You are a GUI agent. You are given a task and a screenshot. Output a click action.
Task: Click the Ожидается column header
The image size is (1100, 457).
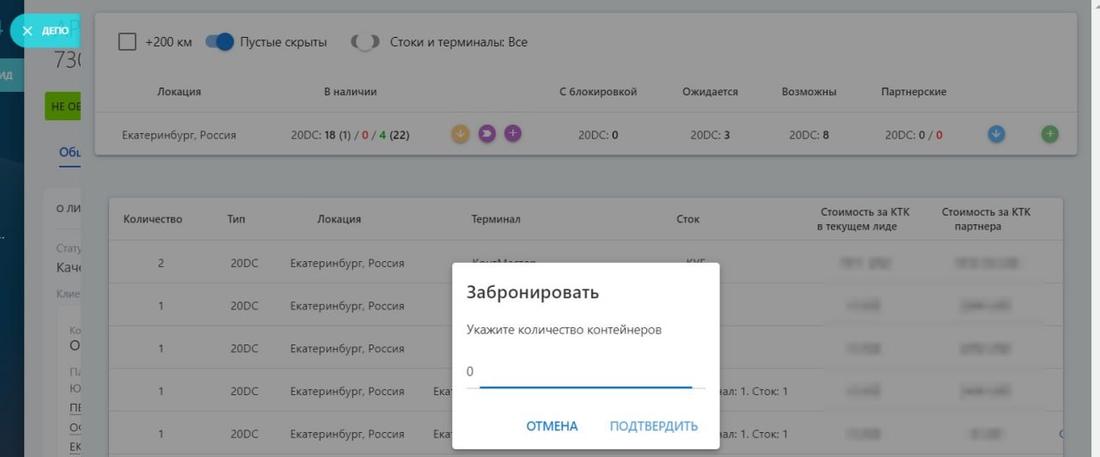click(x=710, y=92)
